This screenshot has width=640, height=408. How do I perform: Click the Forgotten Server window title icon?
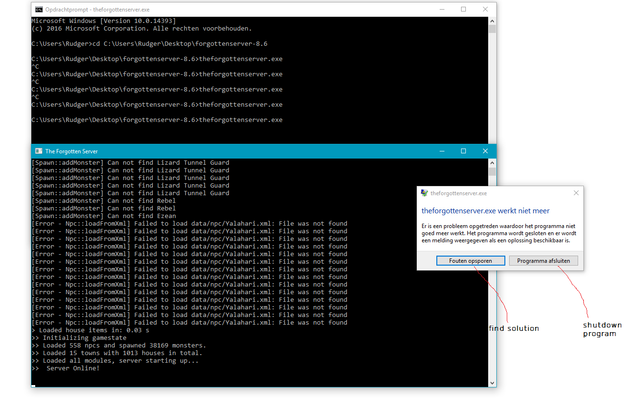[39, 151]
